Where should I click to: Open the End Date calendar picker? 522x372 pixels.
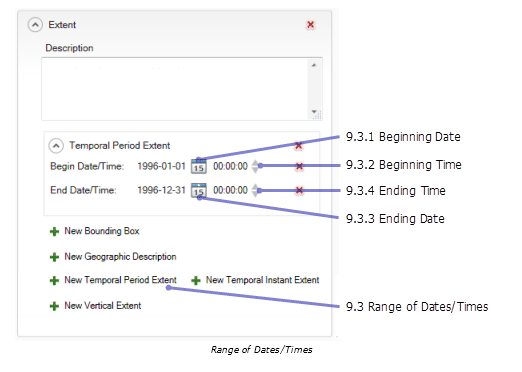(199, 190)
